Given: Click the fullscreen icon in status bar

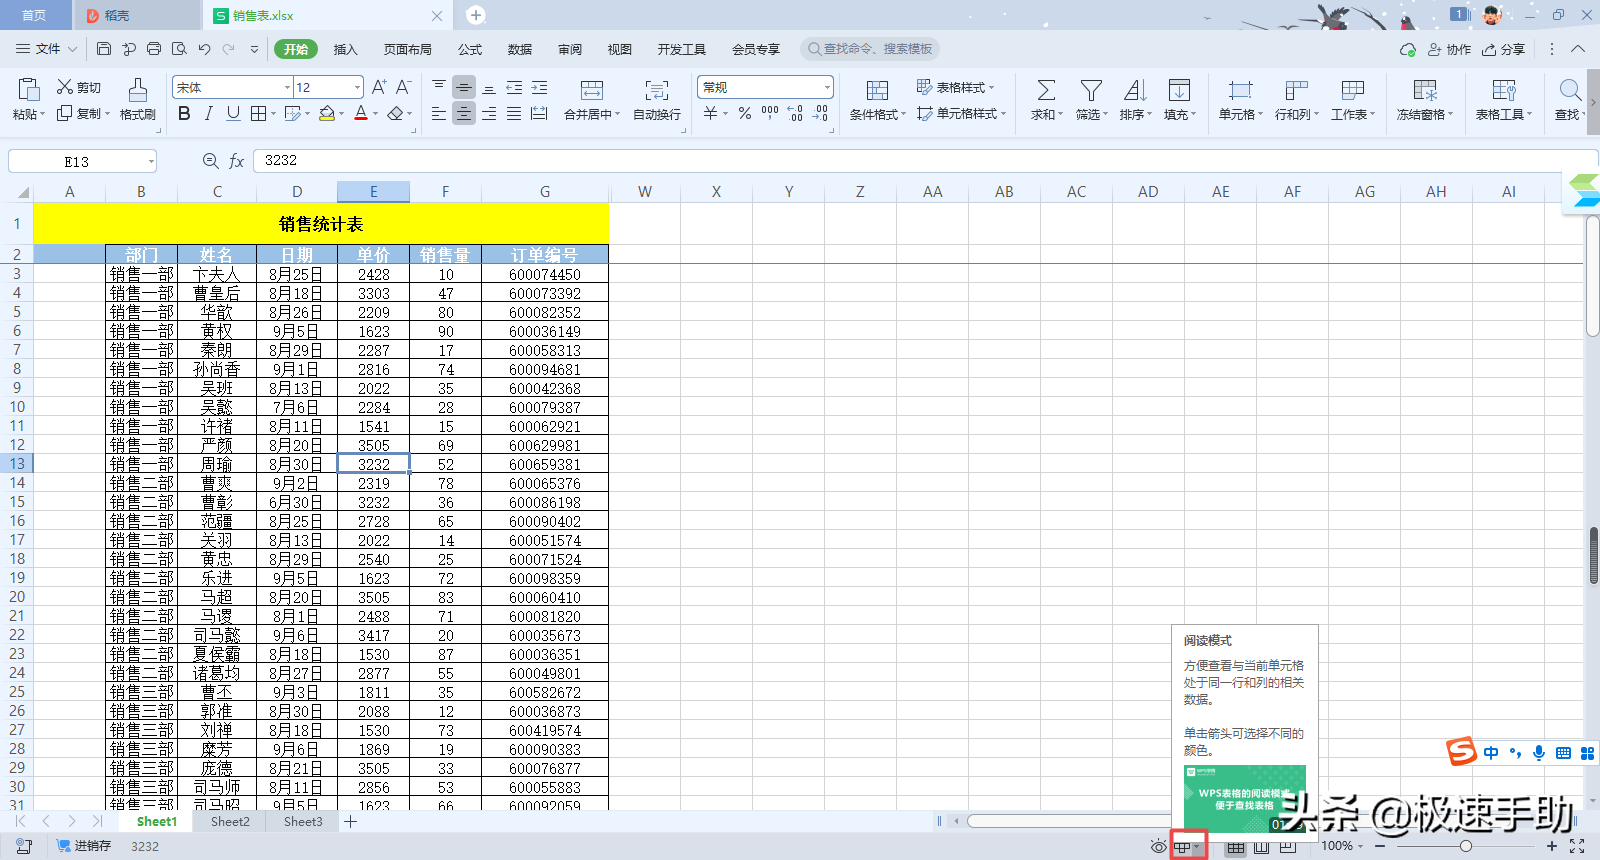Looking at the screenshot, I should [x=1577, y=846].
